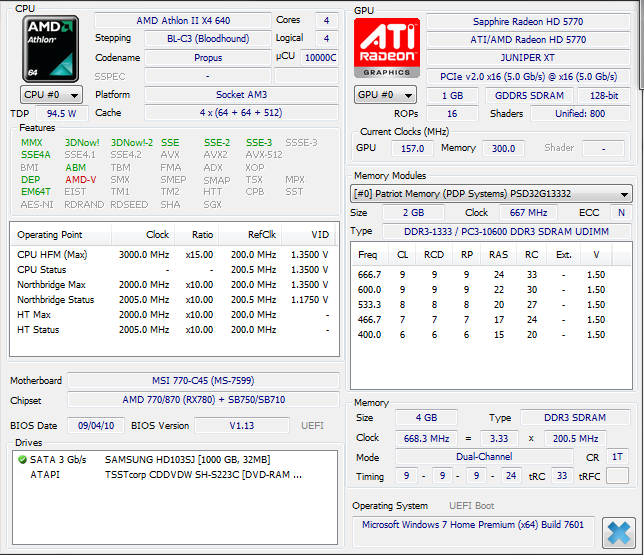Image resolution: width=644 pixels, height=555 pixels.
Task: Open the CPU #0 selector dropdown
Action: (x=51, y=95)
